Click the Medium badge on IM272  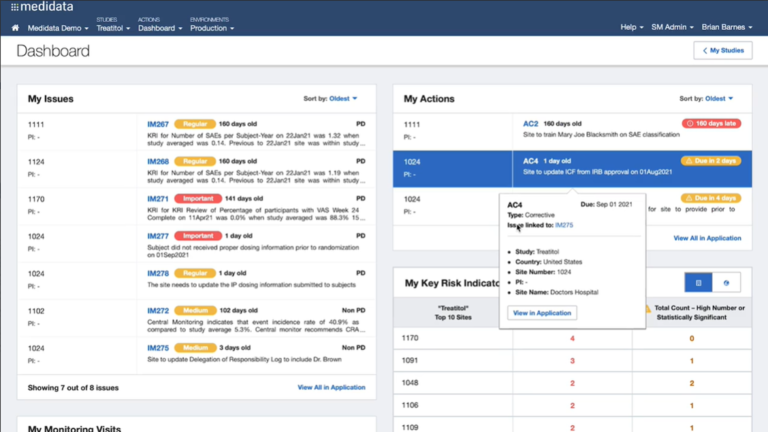[x=195, y=310]
